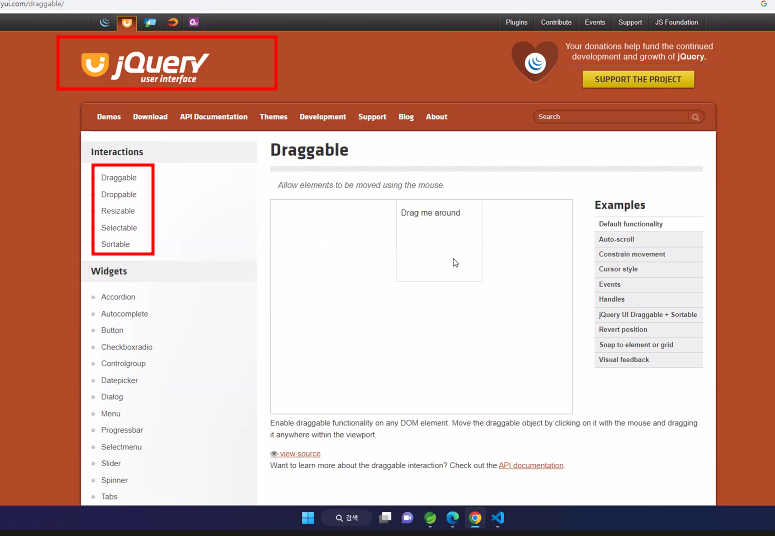775x536 pixels.
Task: Click the Google icon in address bar
Action: tap(764, 3)
